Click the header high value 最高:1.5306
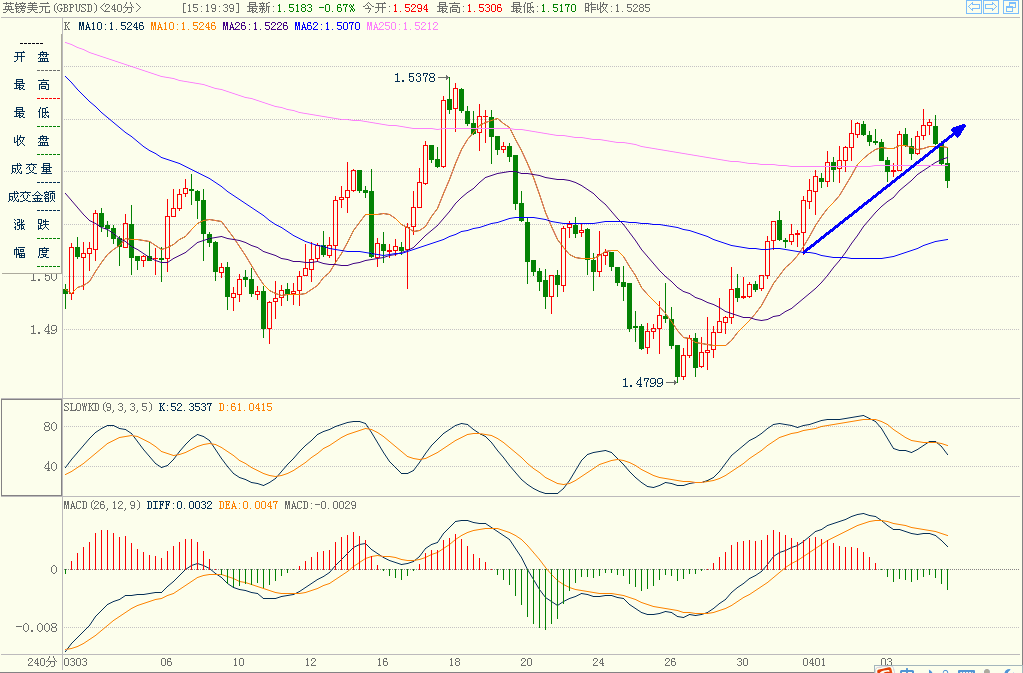Image resolution: width=1023 pixels, height=673 pixels. (x=470, y=8)
